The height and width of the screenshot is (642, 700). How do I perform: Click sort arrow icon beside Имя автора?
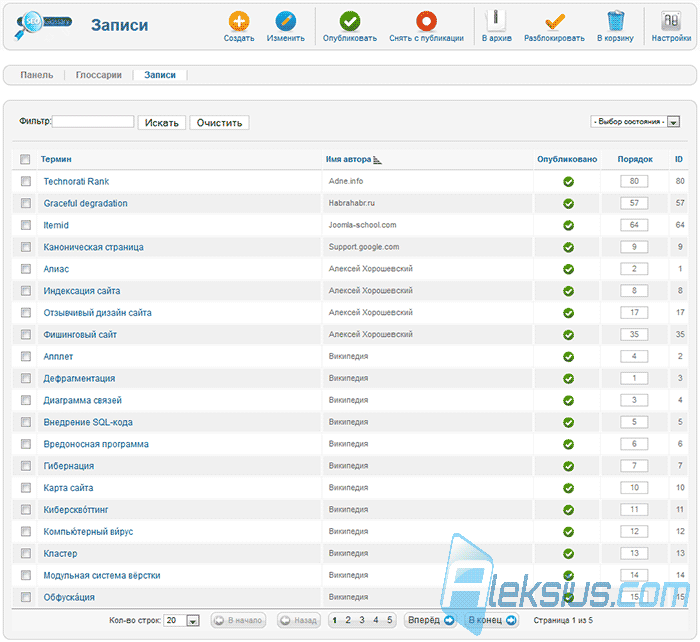(x=377, y=160)
